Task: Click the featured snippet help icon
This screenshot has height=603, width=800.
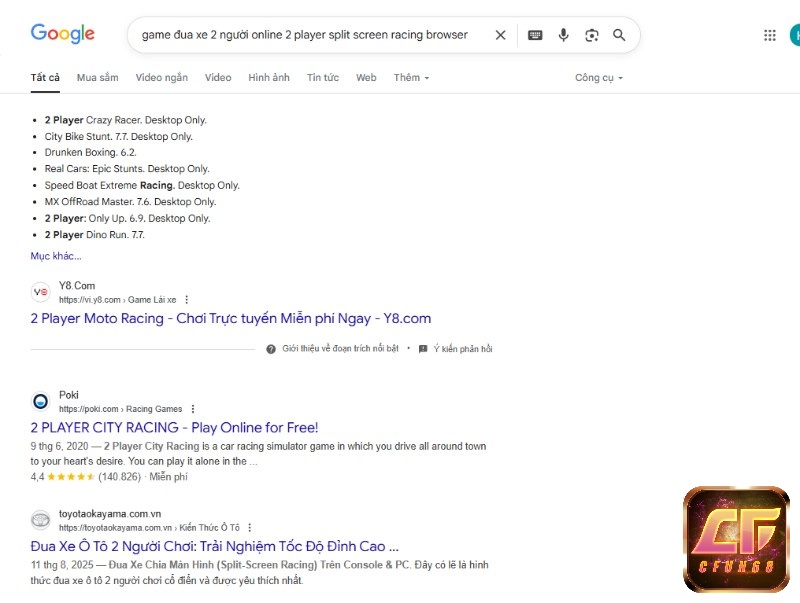Action: click(x=271, y=349)
